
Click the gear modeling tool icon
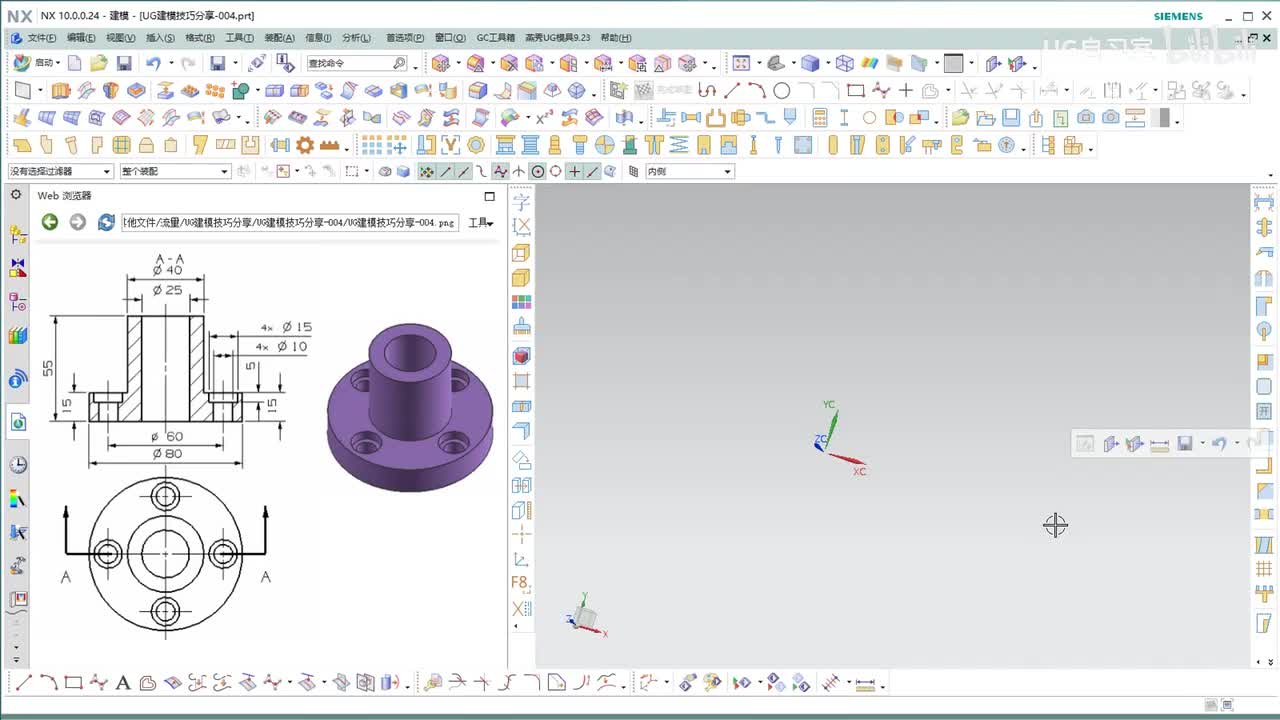(x=305, y=145)
